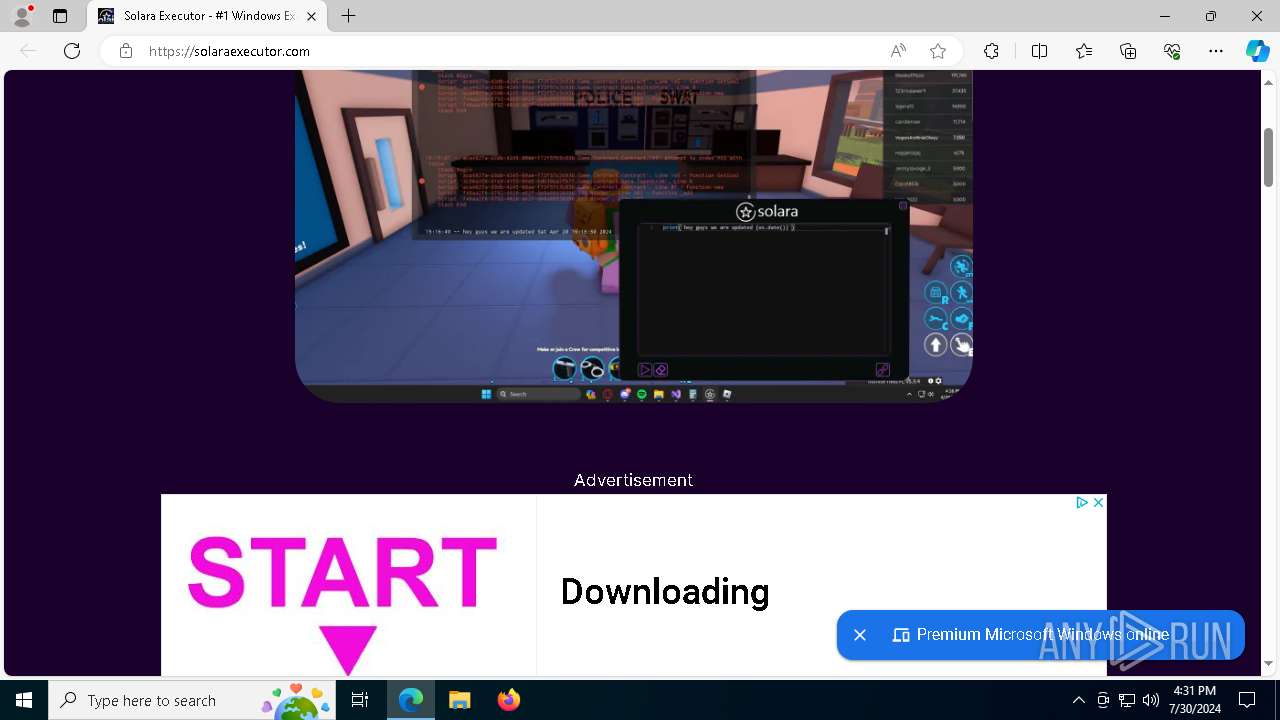Open Browser essentials

pos(1172,51)
